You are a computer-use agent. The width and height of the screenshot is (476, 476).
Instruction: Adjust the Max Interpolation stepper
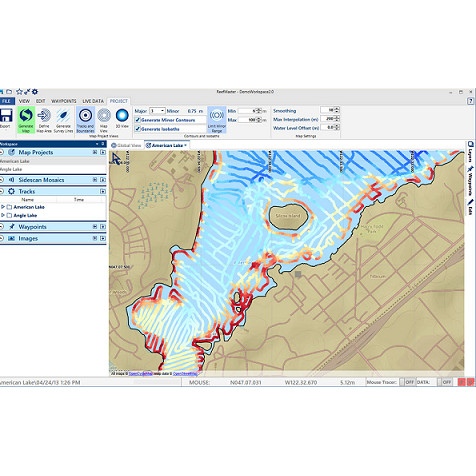tap(337, 119)
